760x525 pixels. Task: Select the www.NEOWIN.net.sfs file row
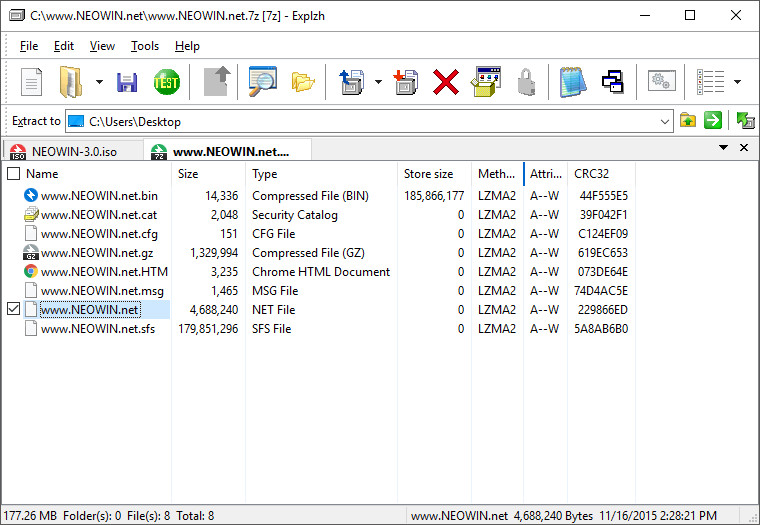tap(98, 329)
